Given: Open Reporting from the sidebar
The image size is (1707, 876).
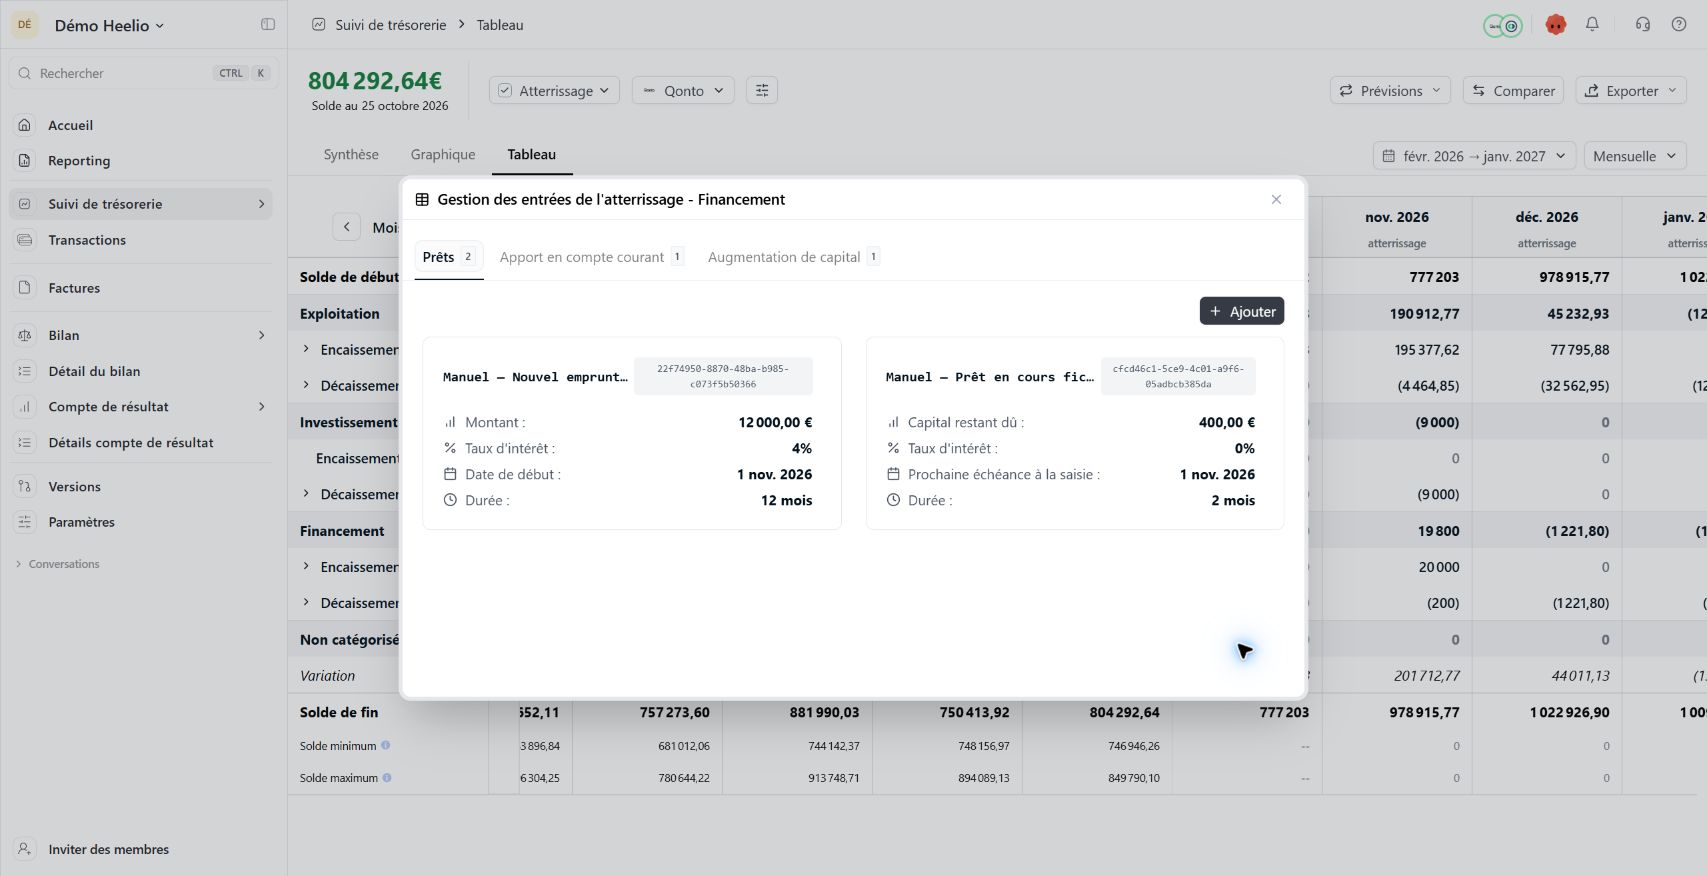Looking at the screenshot, I should (140, 161).
